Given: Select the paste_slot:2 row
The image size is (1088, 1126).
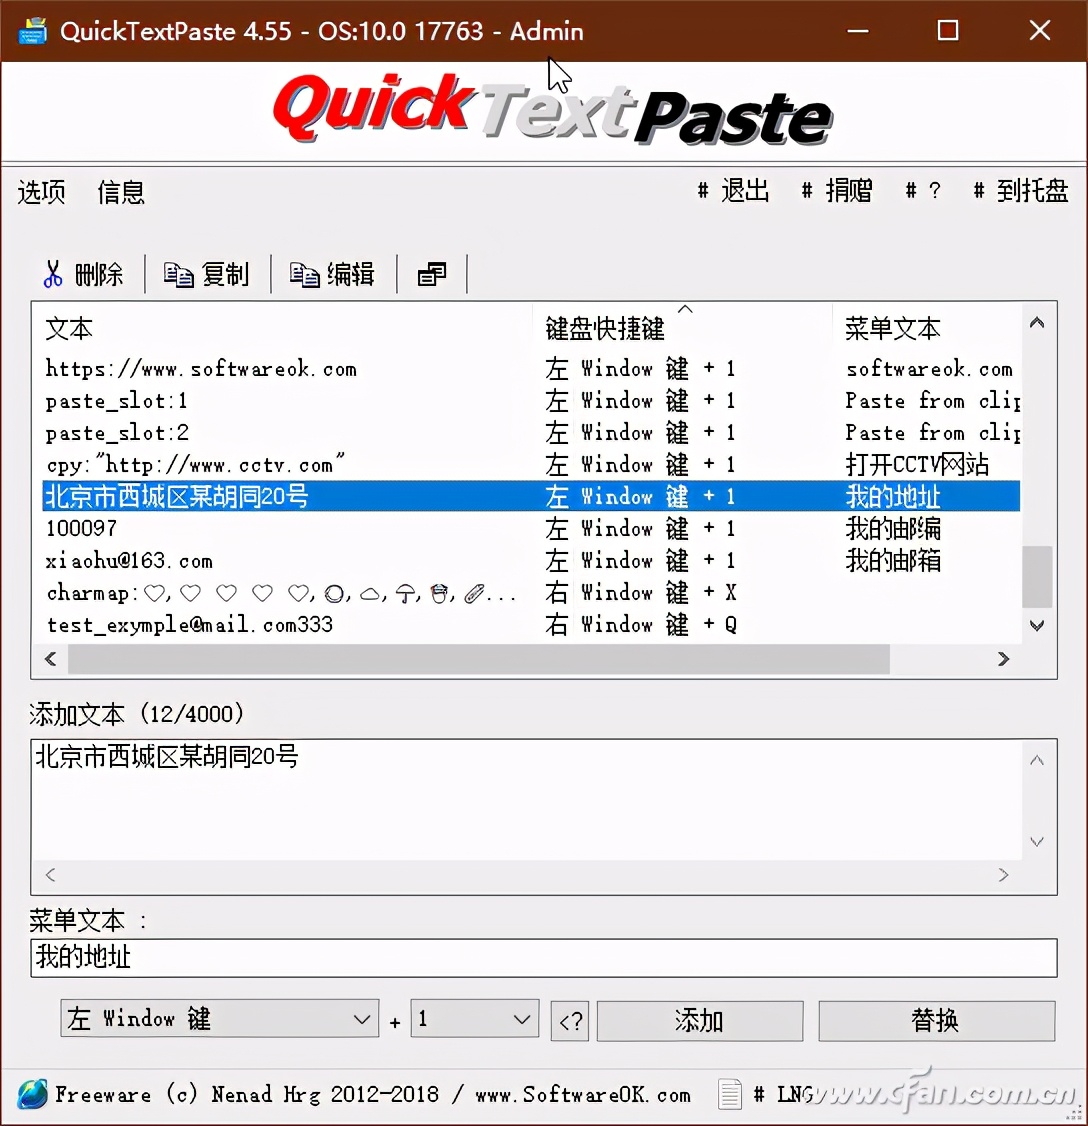Looking at the screenshot, I should coord(531,432).
